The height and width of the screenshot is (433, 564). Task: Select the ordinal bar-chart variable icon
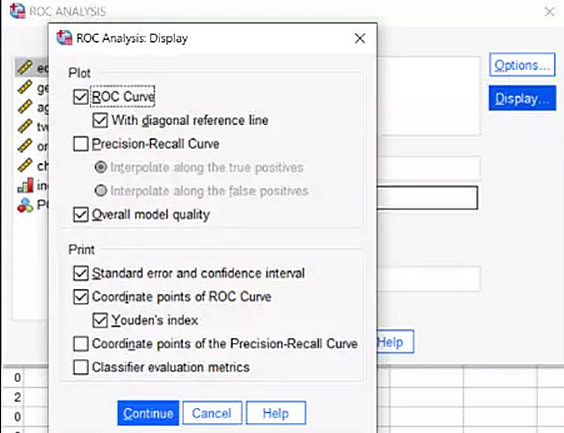[25, 185]
